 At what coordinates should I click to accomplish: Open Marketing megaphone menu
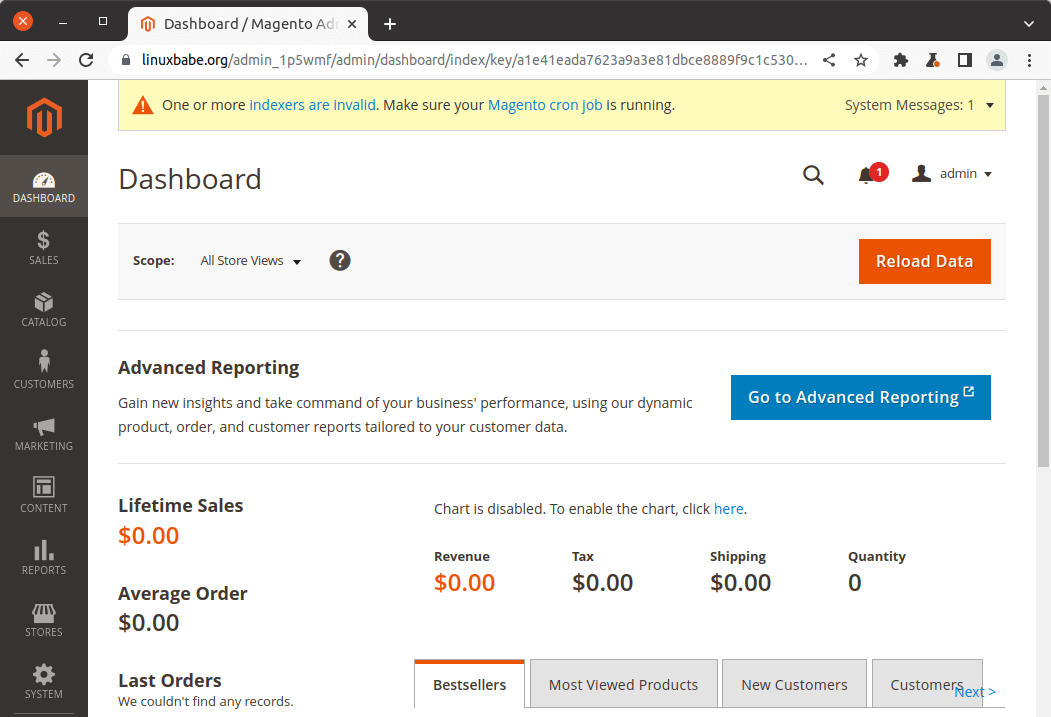coord(43,433)
